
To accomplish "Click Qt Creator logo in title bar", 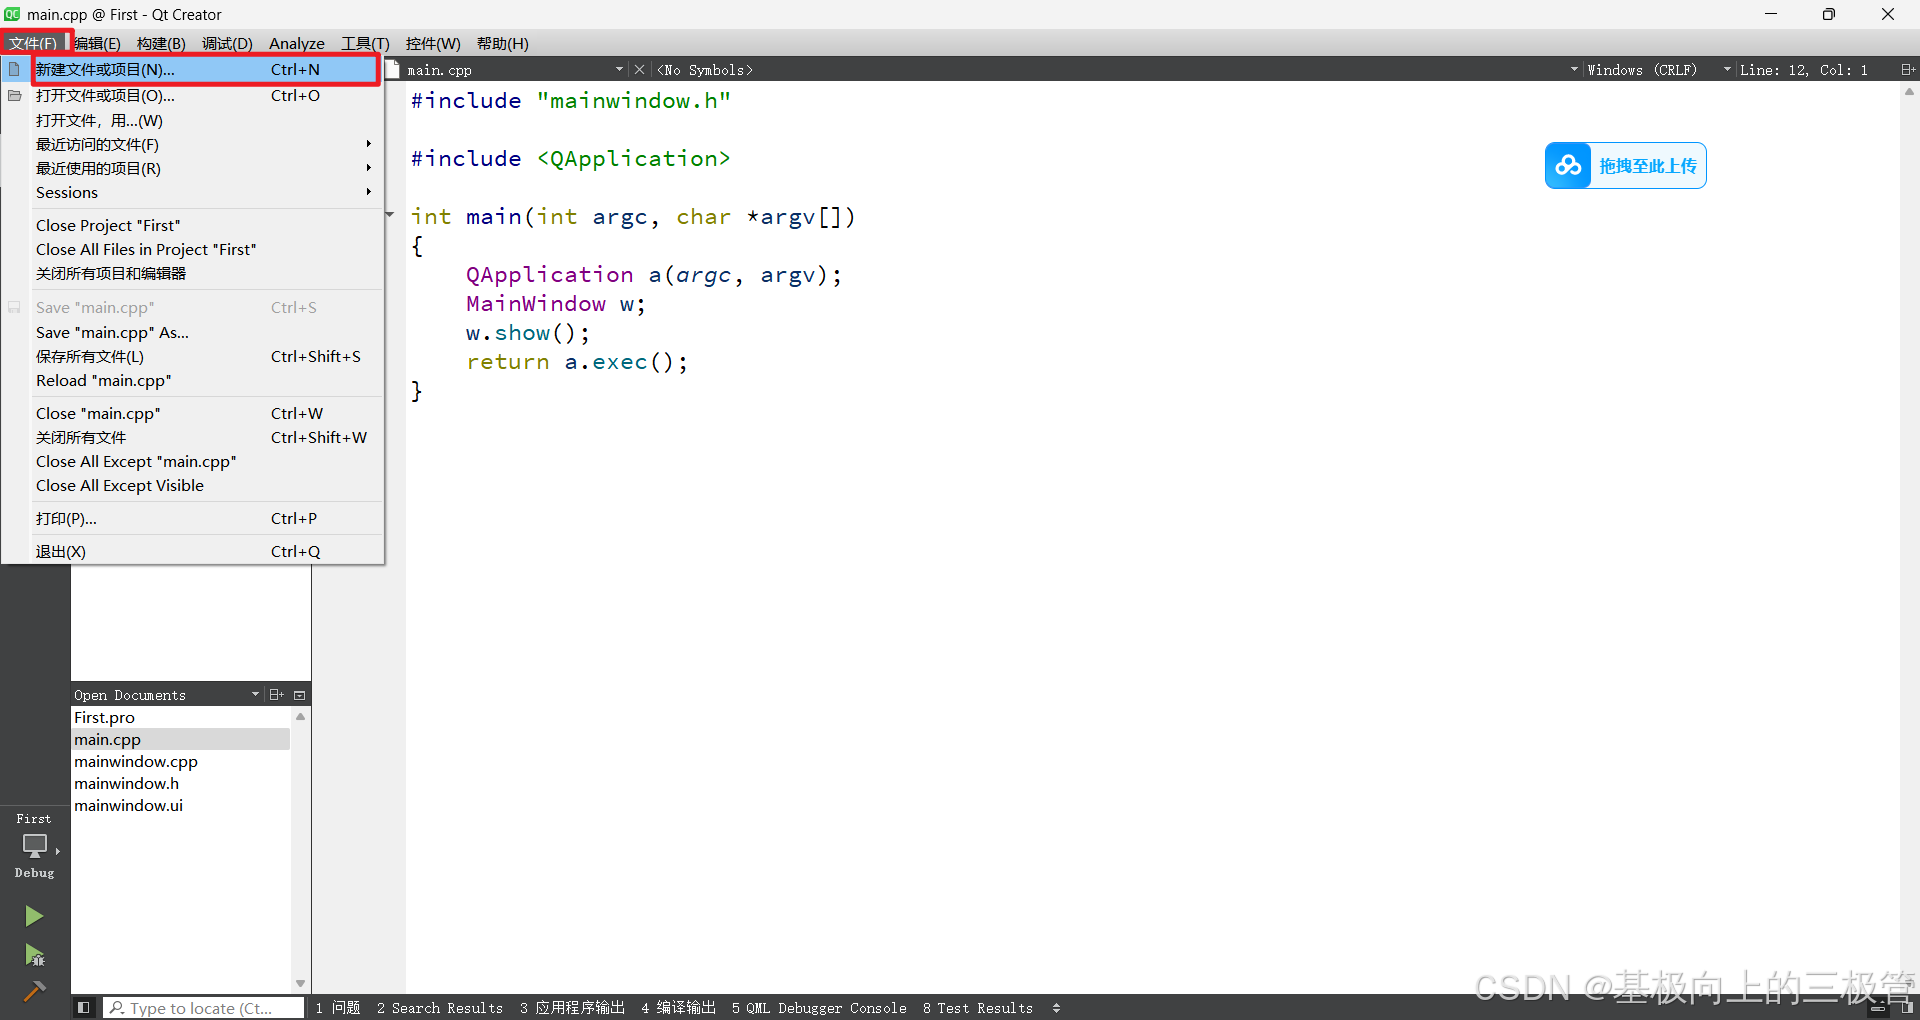I will 12,14.
